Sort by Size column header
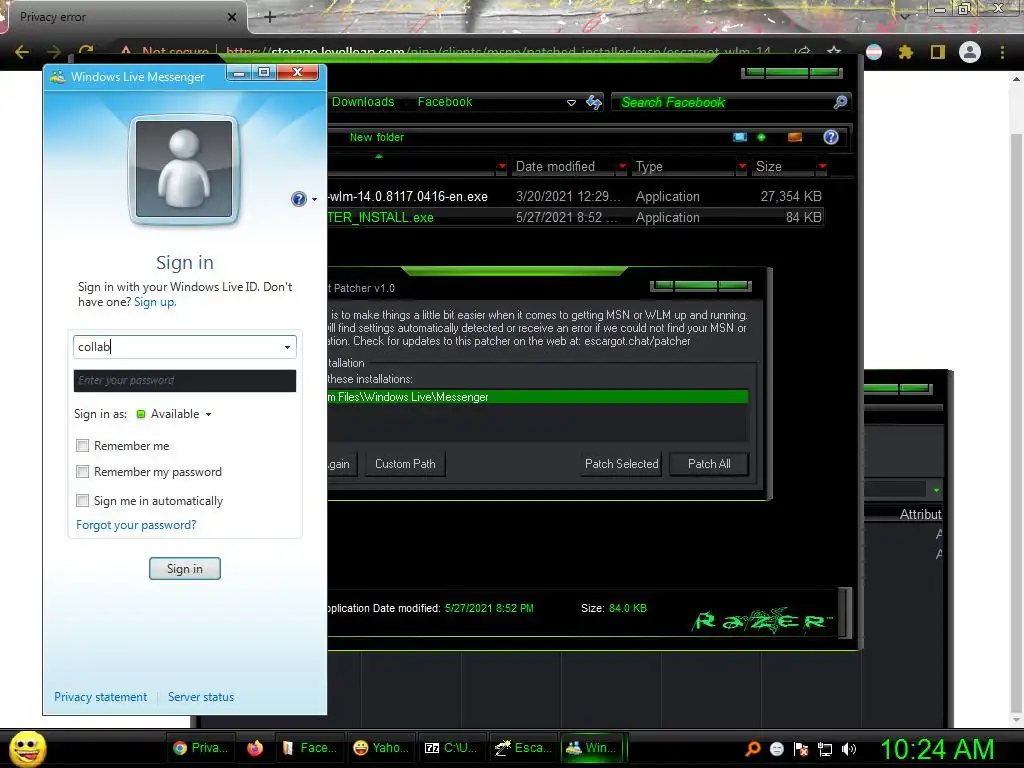Image resolution: width=1024 pixels, height=768 pixels. click(769, 167)
